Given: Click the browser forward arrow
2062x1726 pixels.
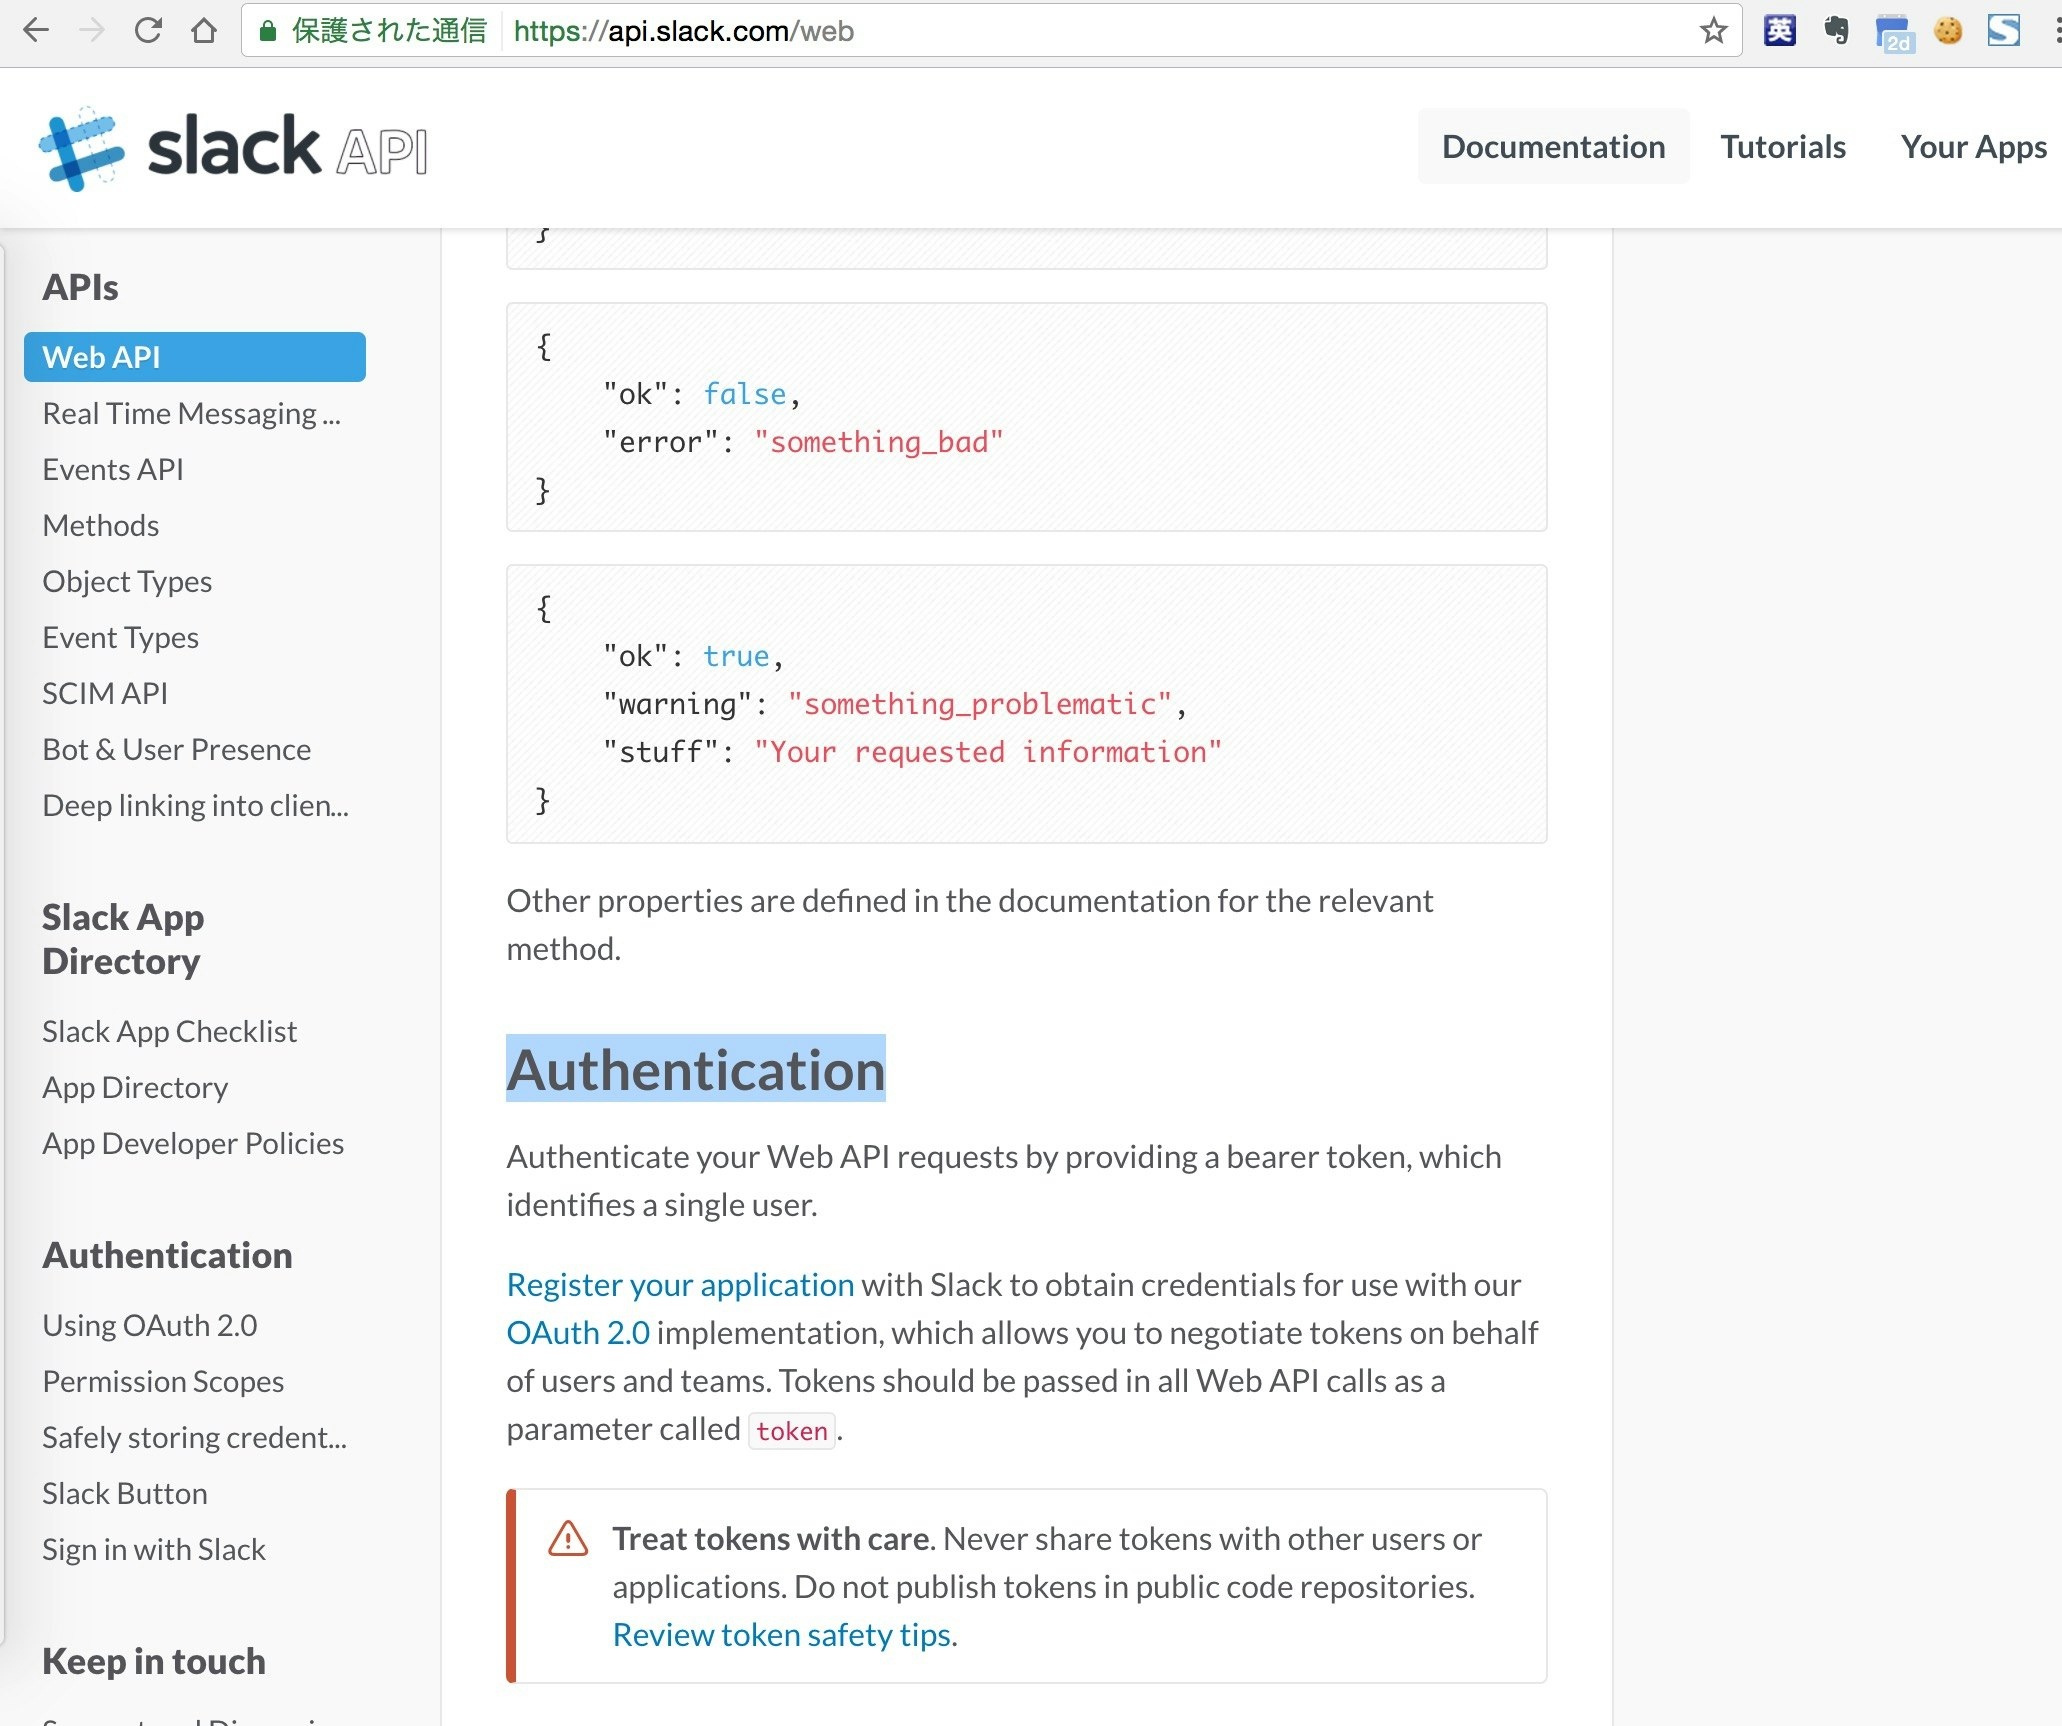Looking at the screenshot, I should pyautogui.click(x=92, y=31).
